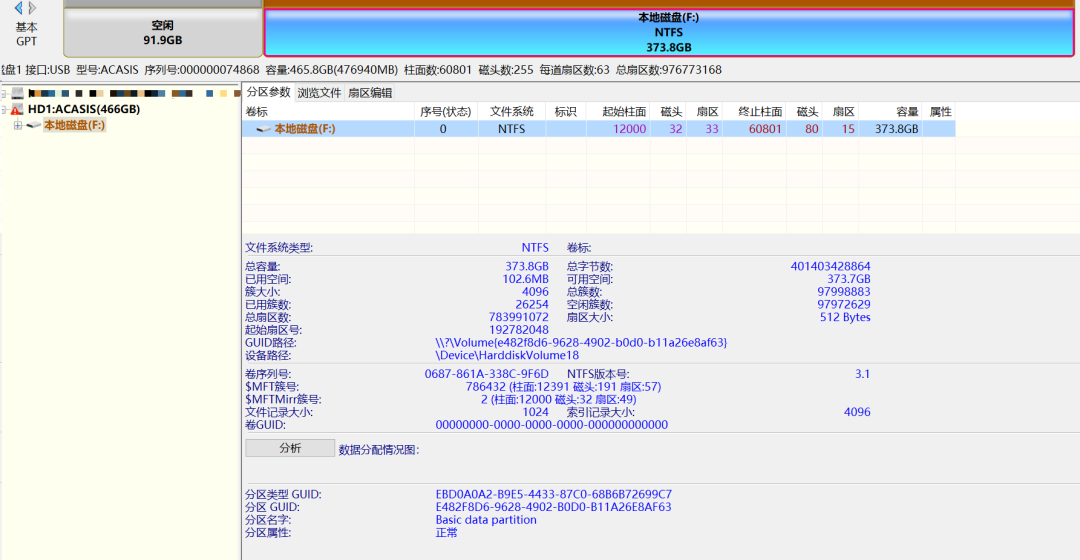Viewport: 1080px width, 560px height.
Task: Click the 型号:ACASIS disk info text
Action: tap(107, 70)
